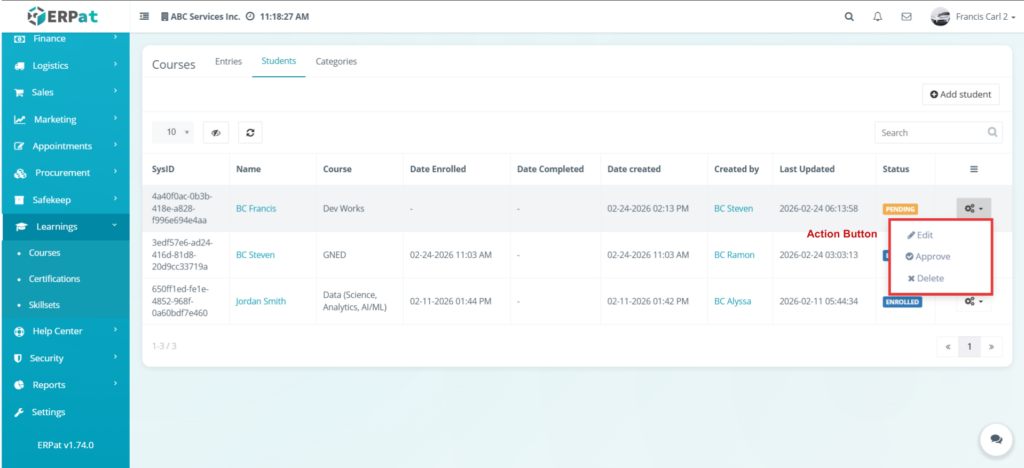Open the BC Francis student link
This screenshot has width=1024, height=468.
[255, 209]
